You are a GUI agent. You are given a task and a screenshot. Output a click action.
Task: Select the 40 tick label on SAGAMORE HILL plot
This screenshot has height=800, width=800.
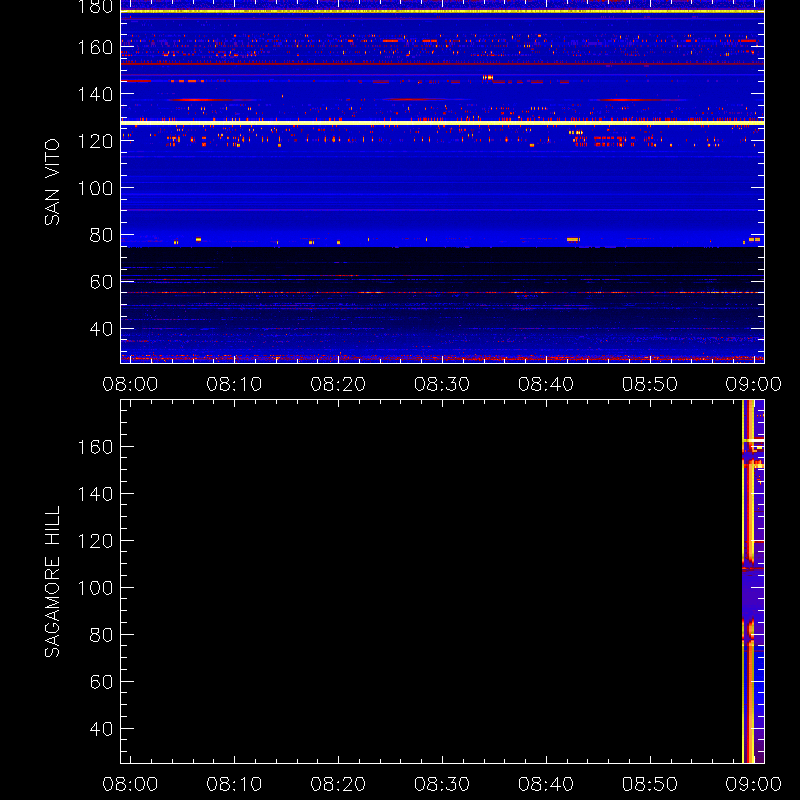(101, 729)
